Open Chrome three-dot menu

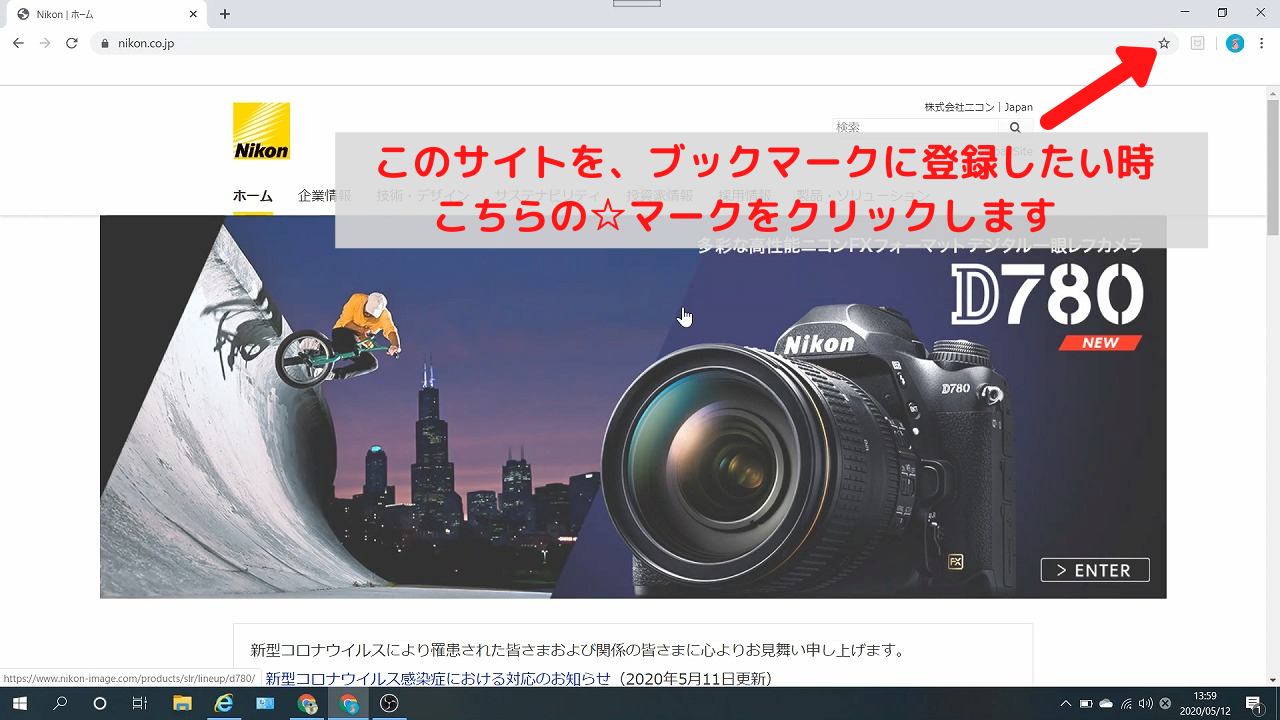[1262, 43]
